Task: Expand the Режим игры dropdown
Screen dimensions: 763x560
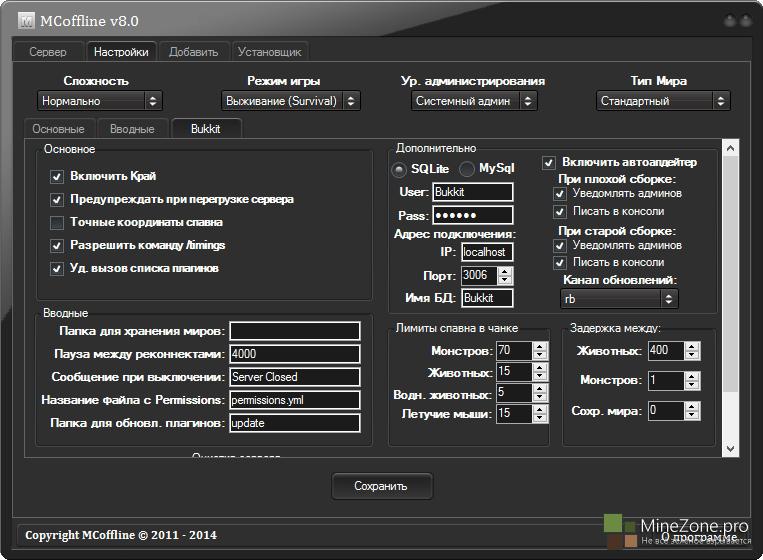Action: point(291,101)
